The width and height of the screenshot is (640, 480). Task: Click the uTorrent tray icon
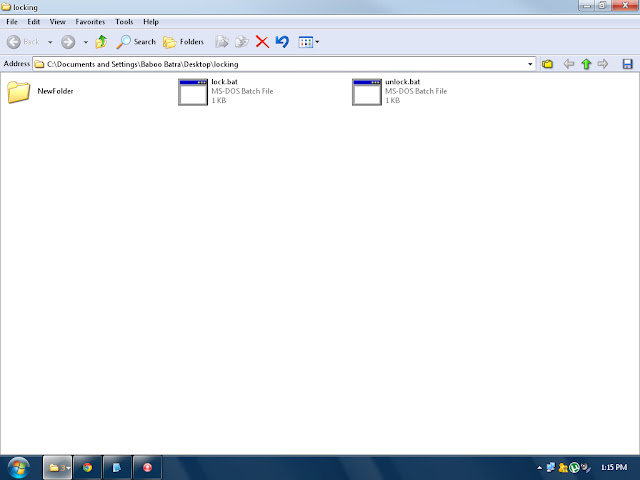pyautogui.click(x=574, y=467)
